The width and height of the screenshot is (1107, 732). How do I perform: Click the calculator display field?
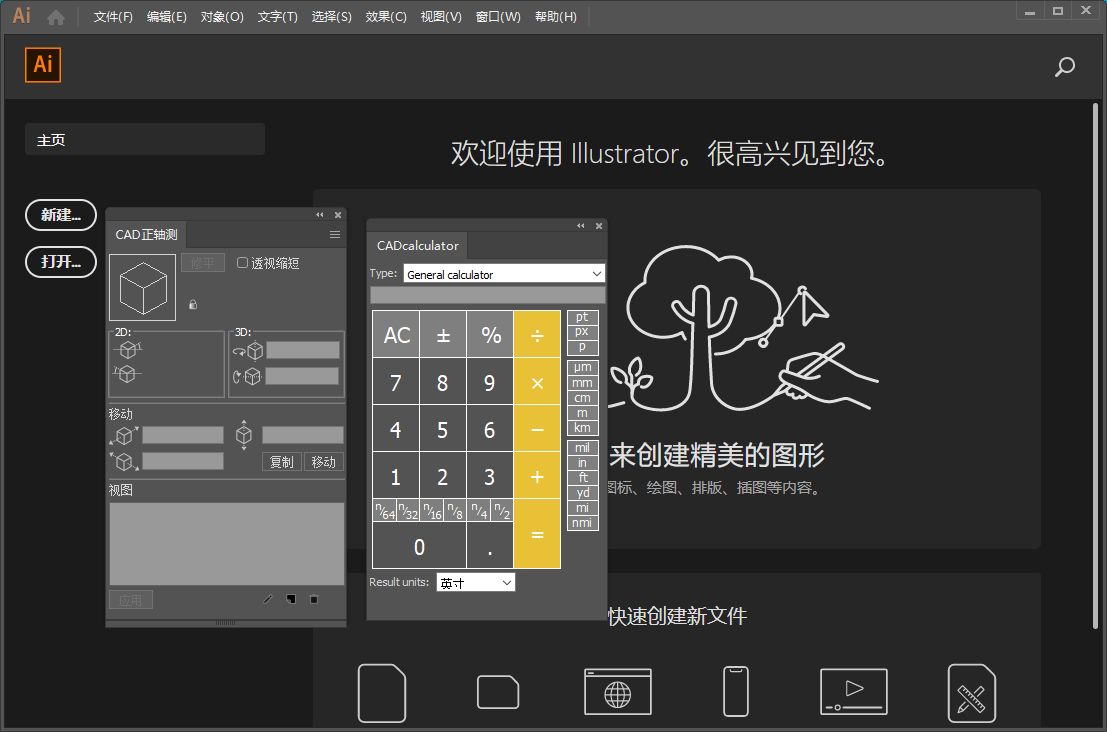(488, 295)
